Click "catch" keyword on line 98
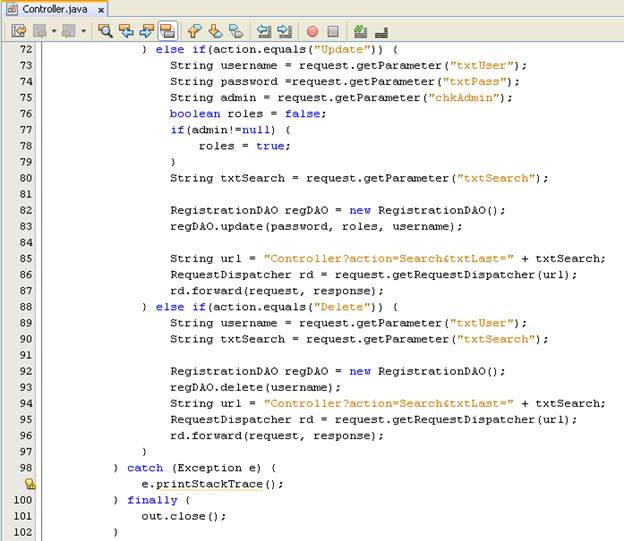624x541 pixels. tap(145, 468)
